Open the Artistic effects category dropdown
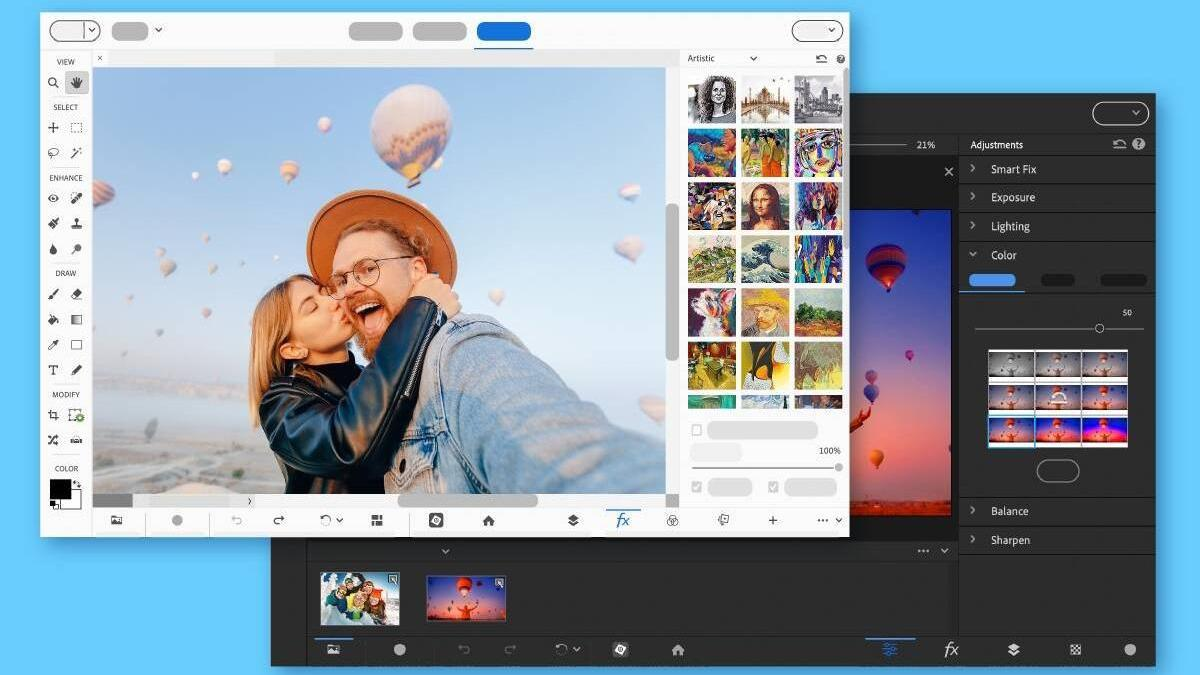The image size is (1200, 675). point(722,59)
